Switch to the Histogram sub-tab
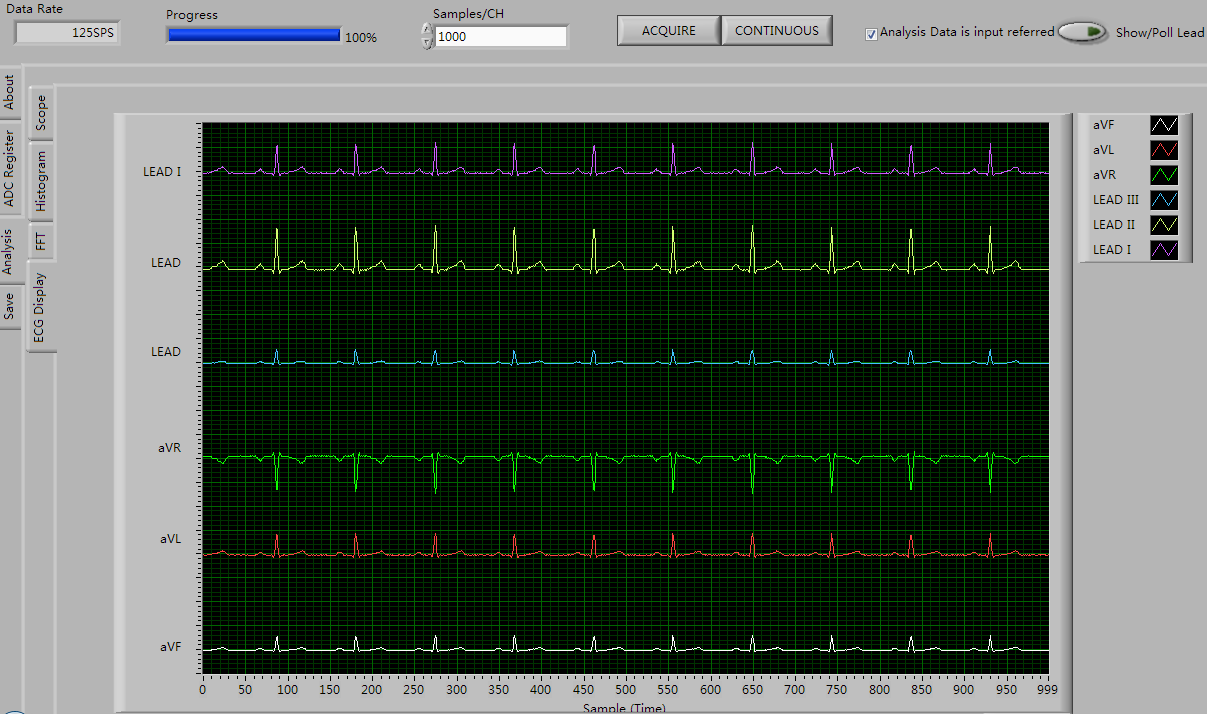The width and height of the screenshot is (1207, 714). tap(41, 181)
